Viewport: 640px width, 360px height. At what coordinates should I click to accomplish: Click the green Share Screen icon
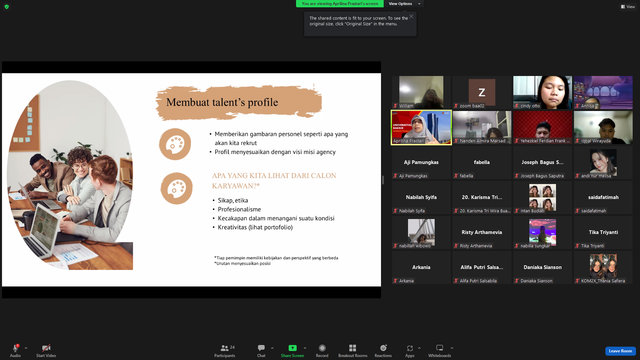click(x=293, y=348)
